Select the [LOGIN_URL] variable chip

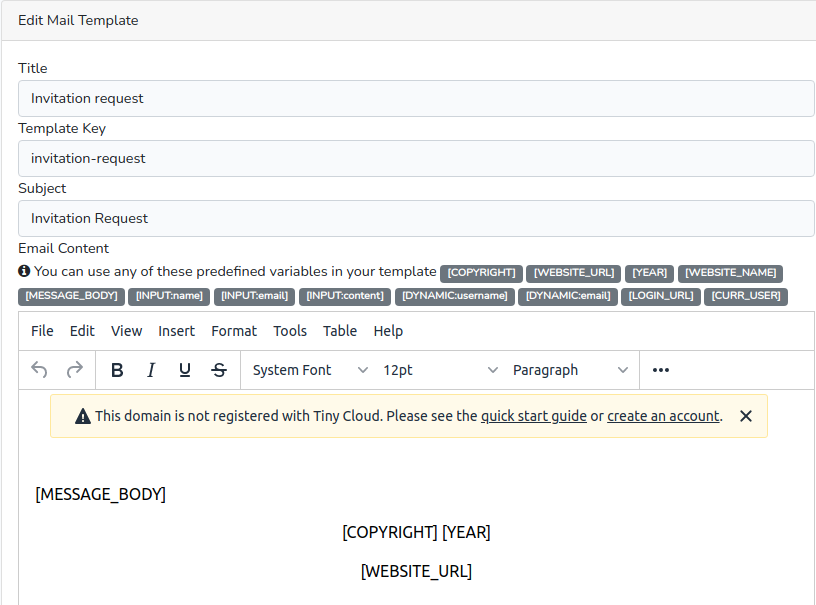pos(660,296)
